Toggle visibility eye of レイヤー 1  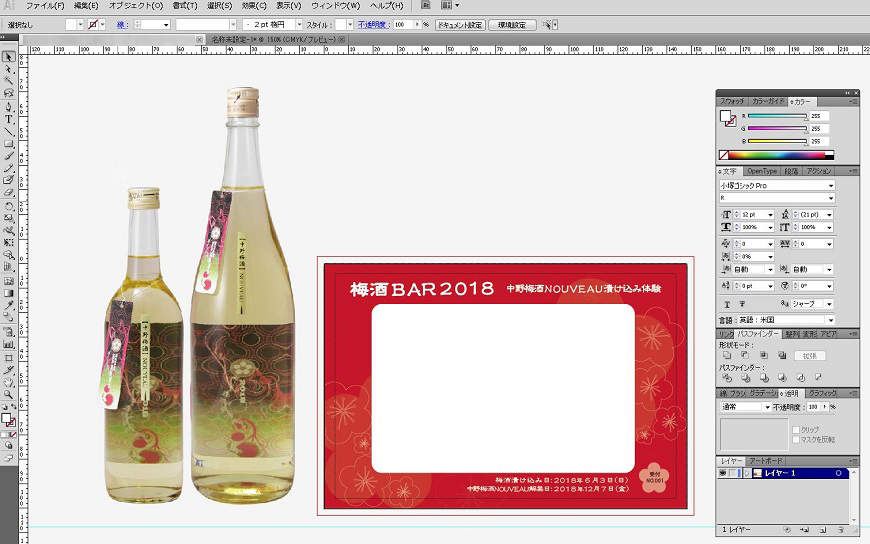(x=723, y=473)
